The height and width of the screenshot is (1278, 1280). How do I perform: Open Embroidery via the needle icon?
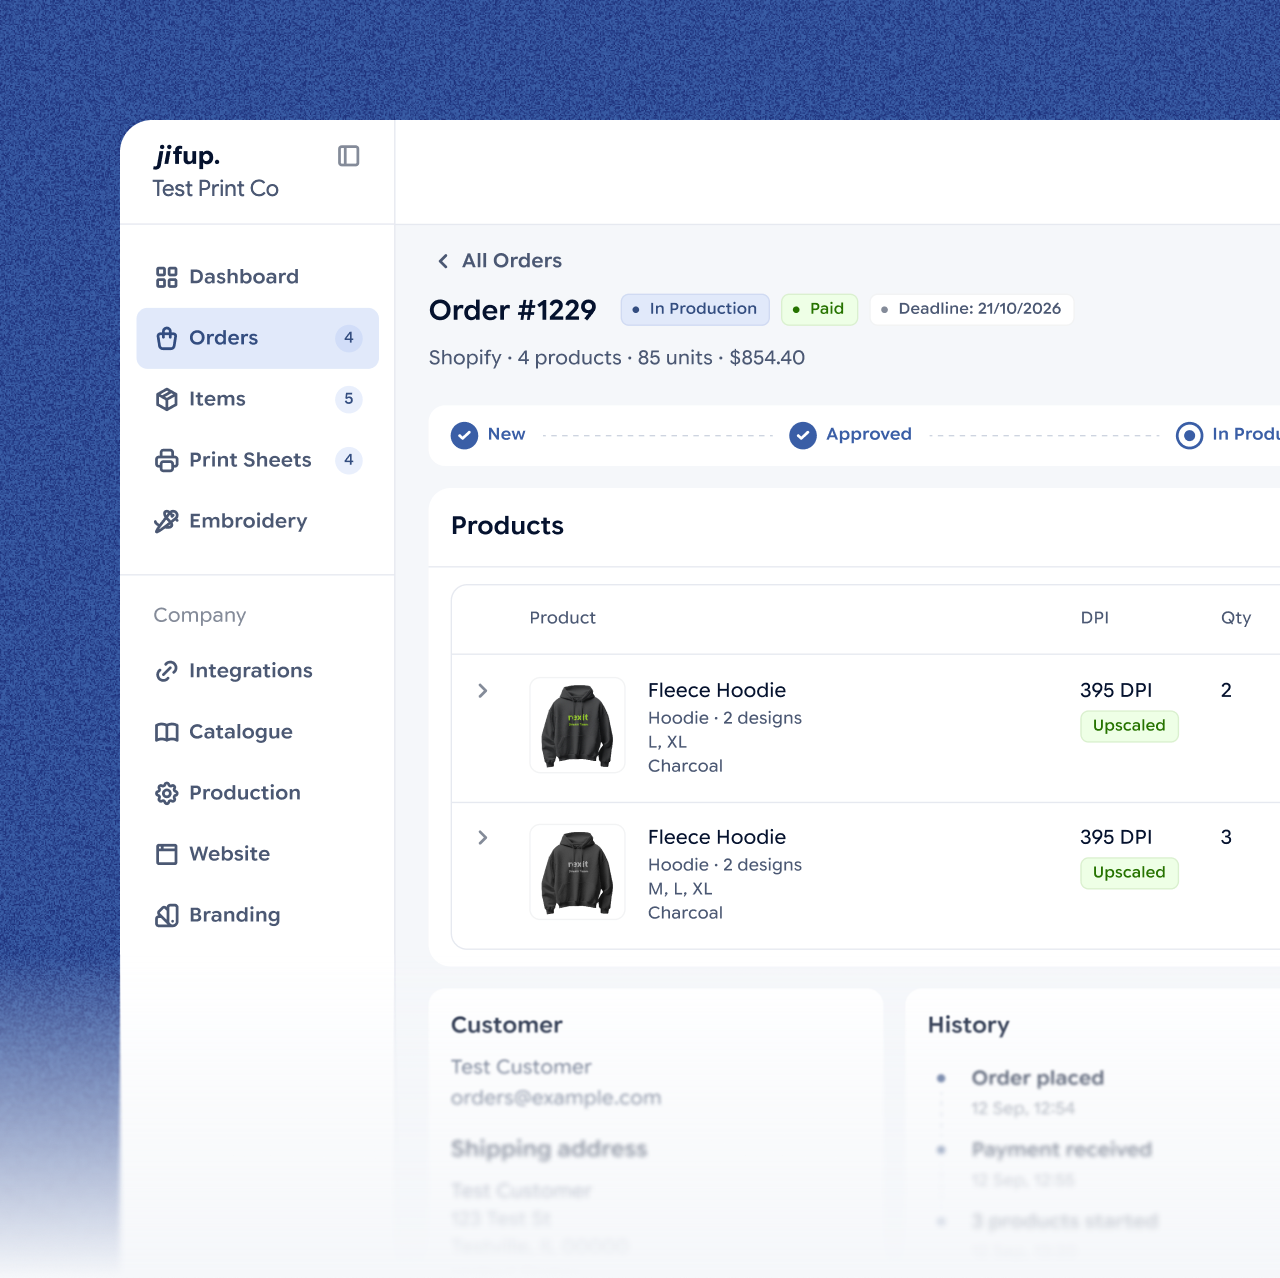(x=167, y=521)
